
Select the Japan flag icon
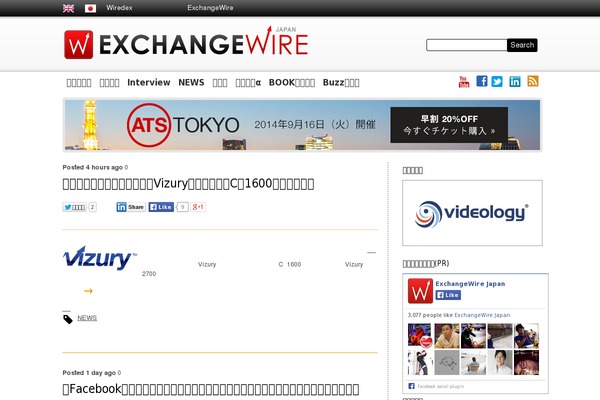tap(90, 8)
